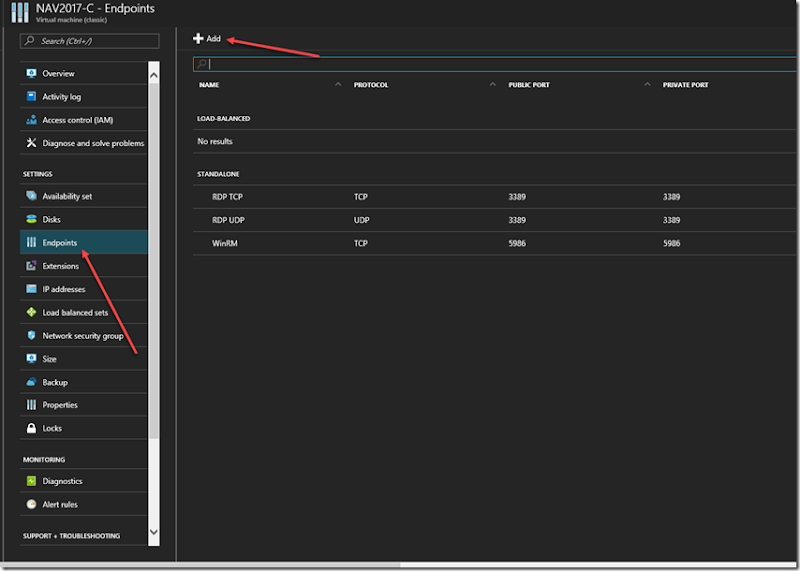Click the Properties bars icon
The height and width of the screenshot is (571, 800).
point(31,405)
